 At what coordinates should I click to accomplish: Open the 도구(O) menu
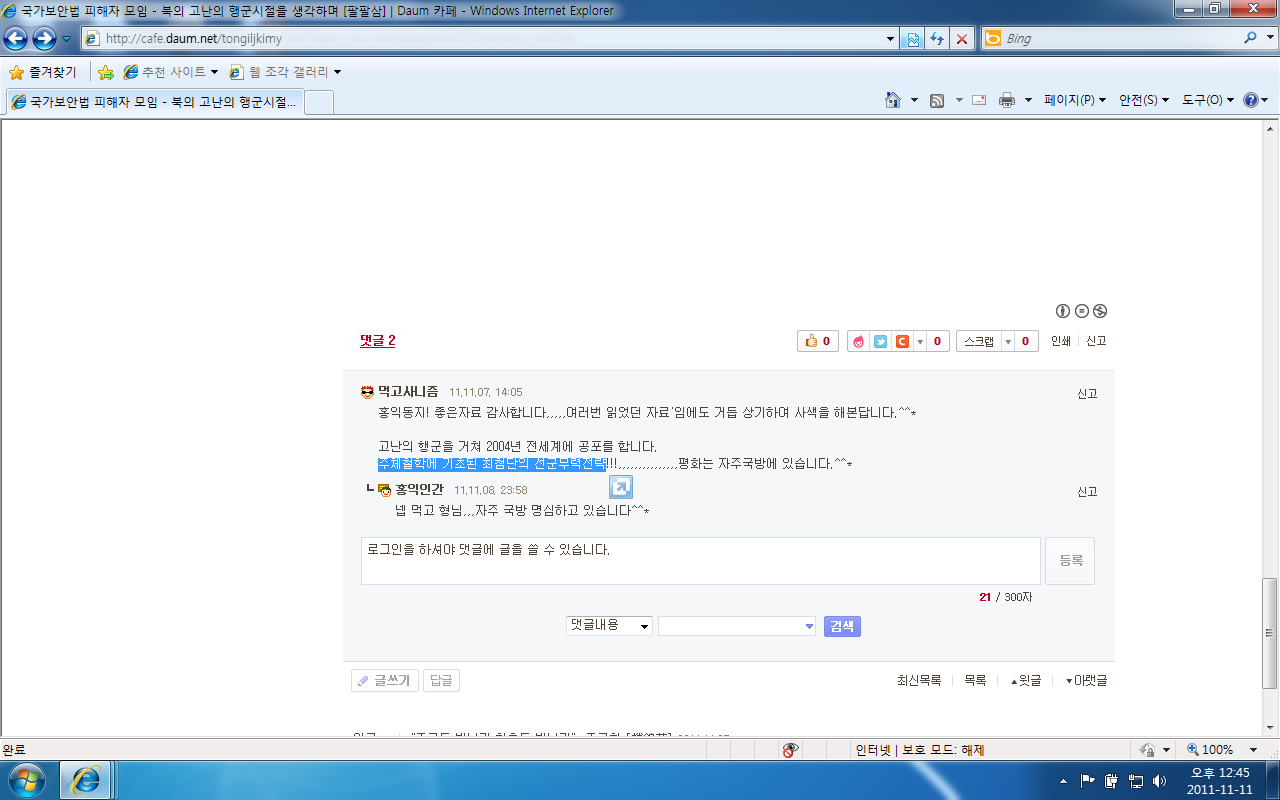pyautogui.click(x=1208, y=100)
